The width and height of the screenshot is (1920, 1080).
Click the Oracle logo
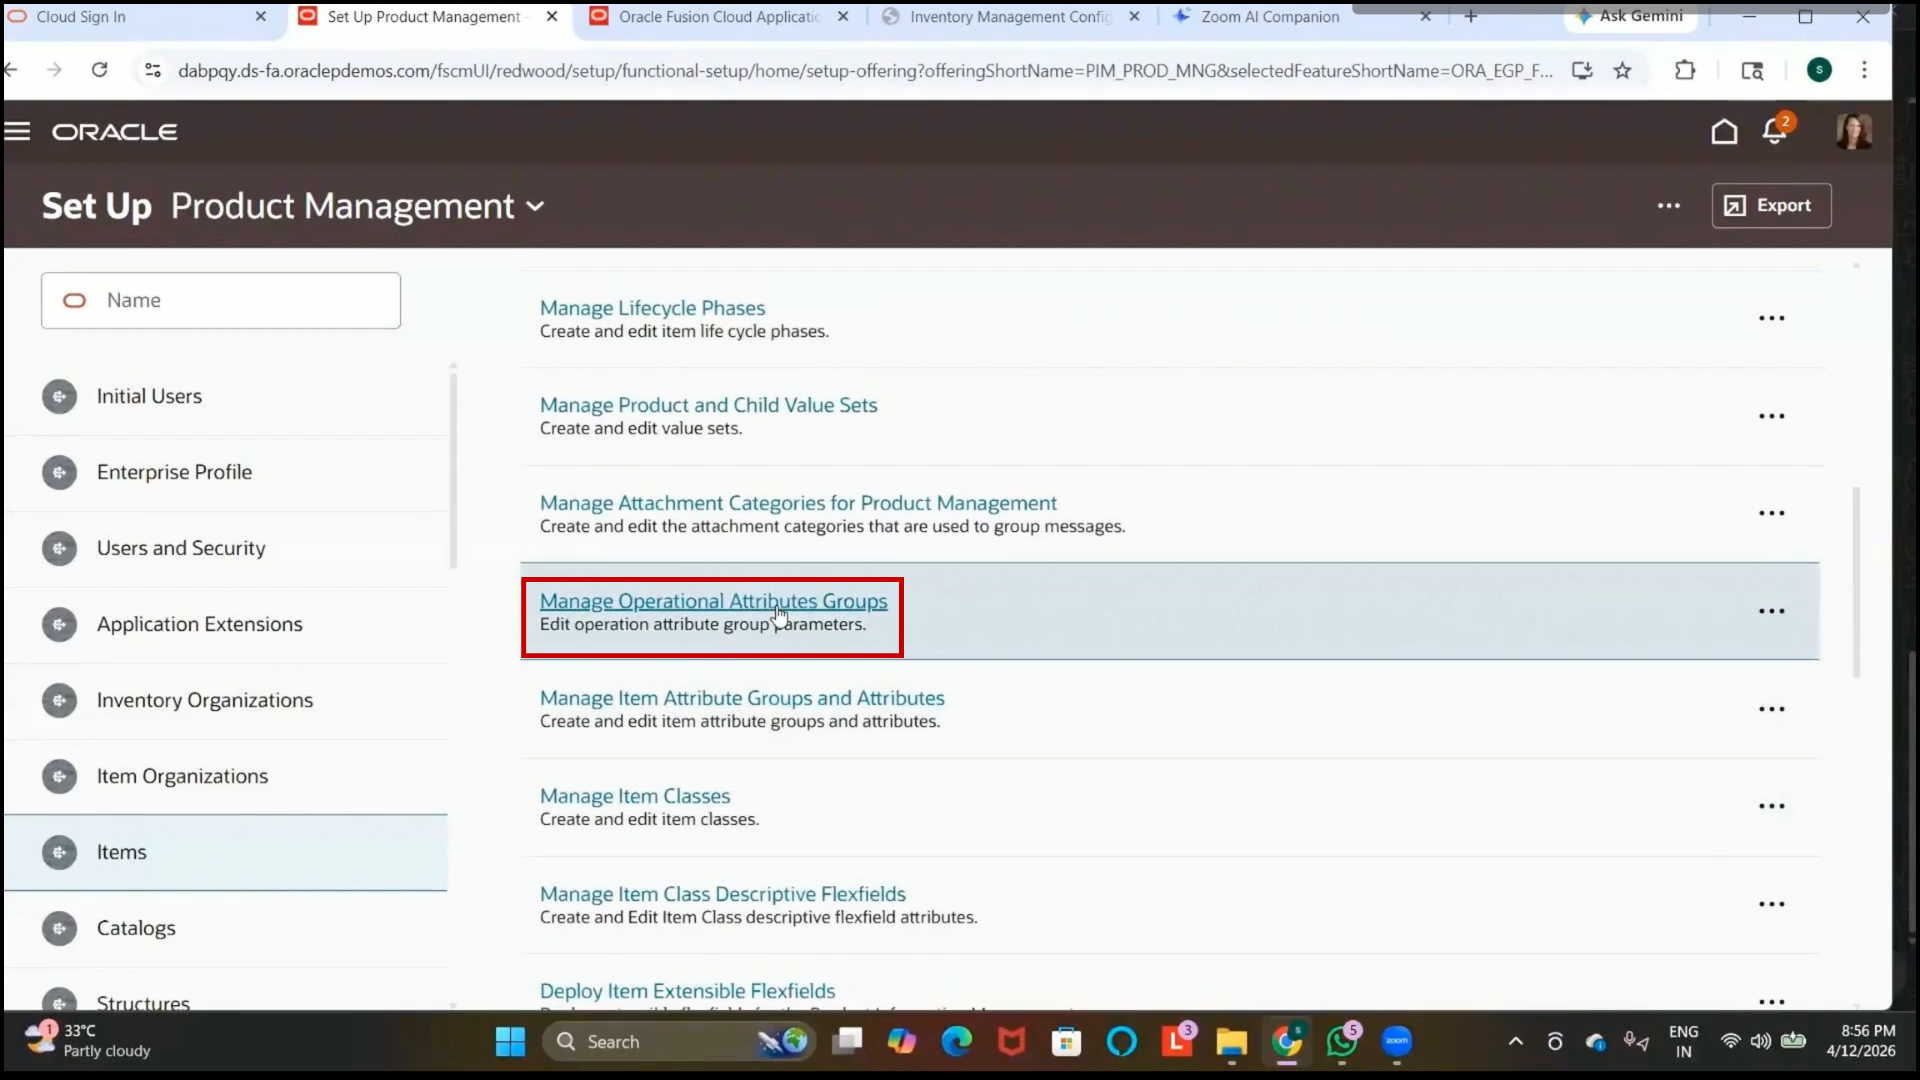click(115, 132)
